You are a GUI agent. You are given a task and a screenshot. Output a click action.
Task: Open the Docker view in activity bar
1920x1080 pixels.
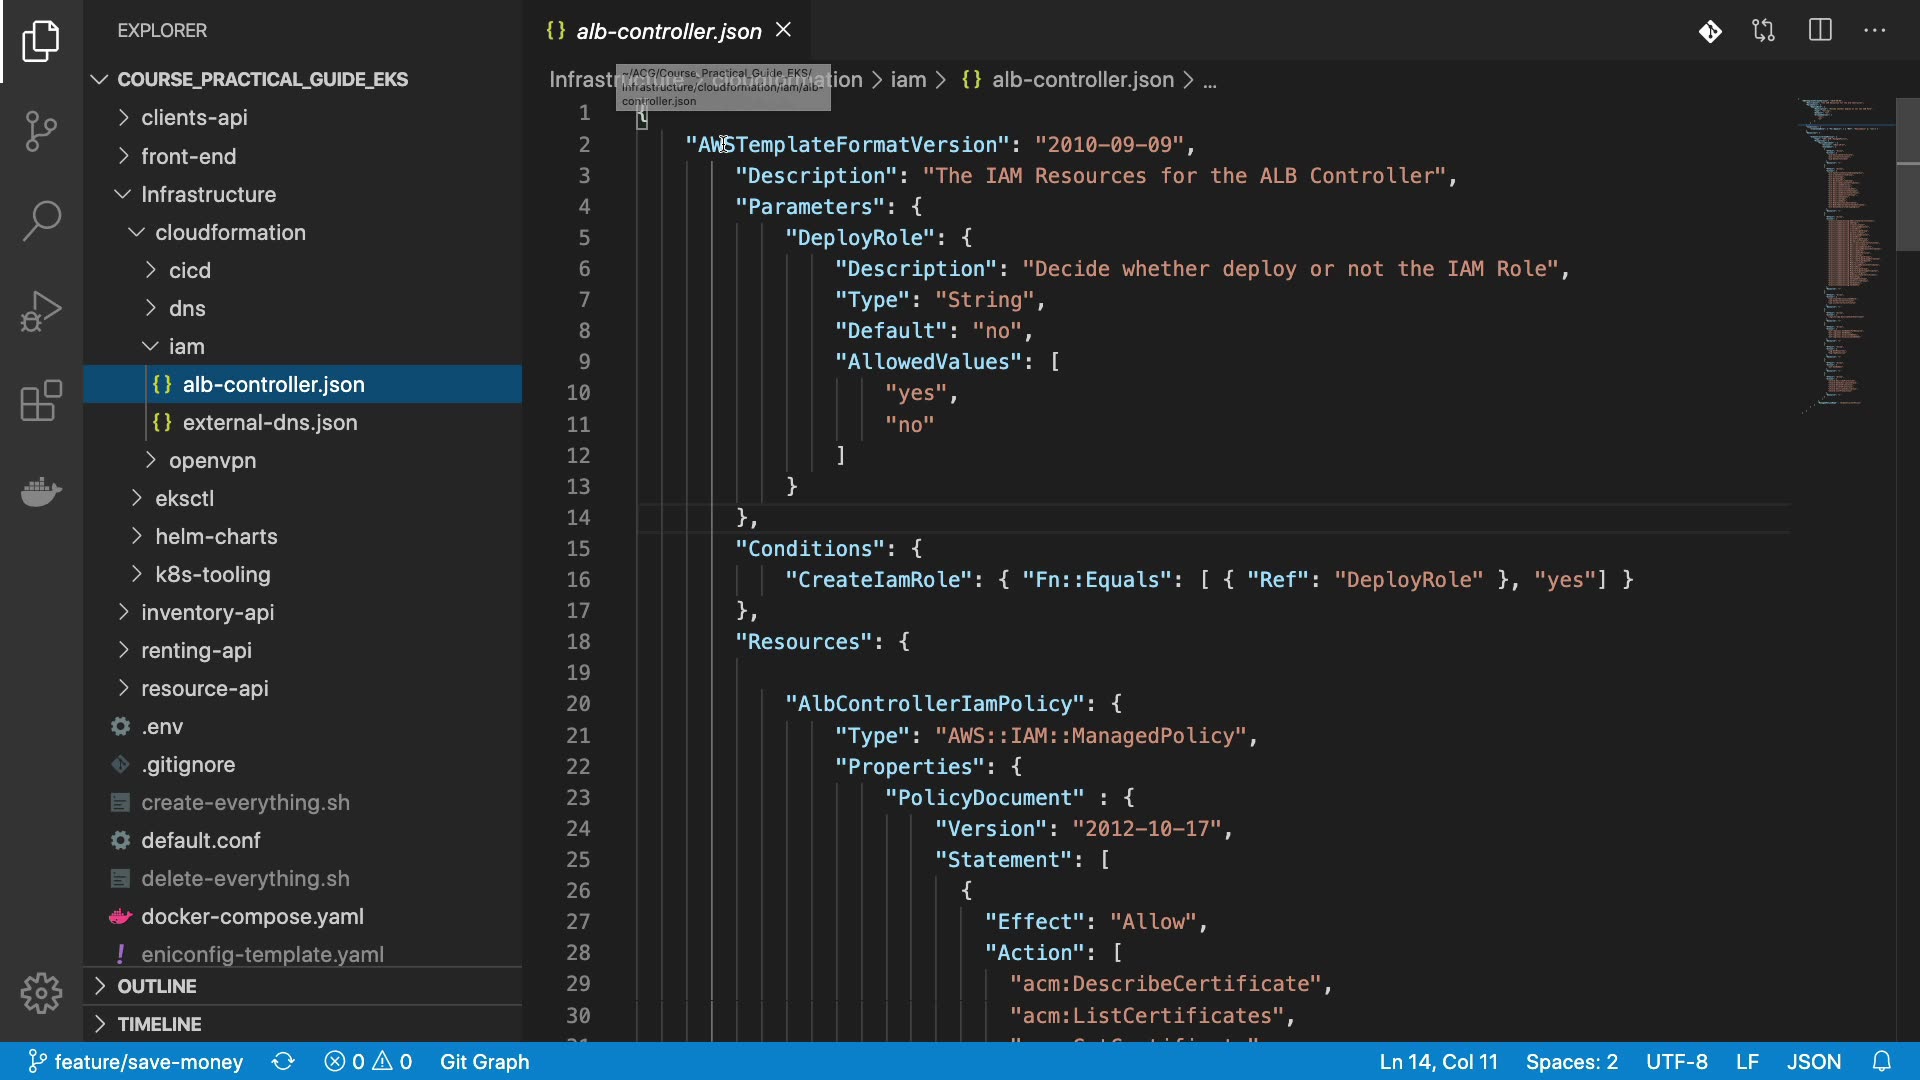[x=41, y=491]
